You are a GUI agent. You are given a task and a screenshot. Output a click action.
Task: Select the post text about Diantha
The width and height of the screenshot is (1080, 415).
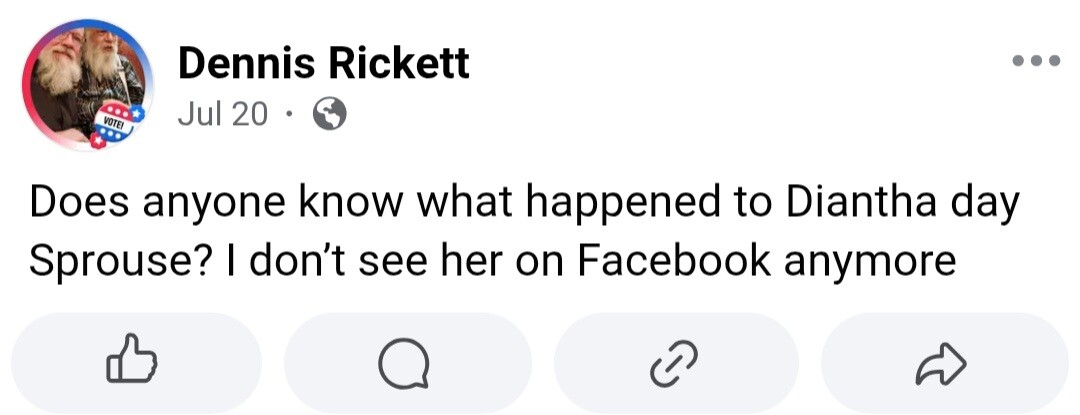tap(523, 232)
